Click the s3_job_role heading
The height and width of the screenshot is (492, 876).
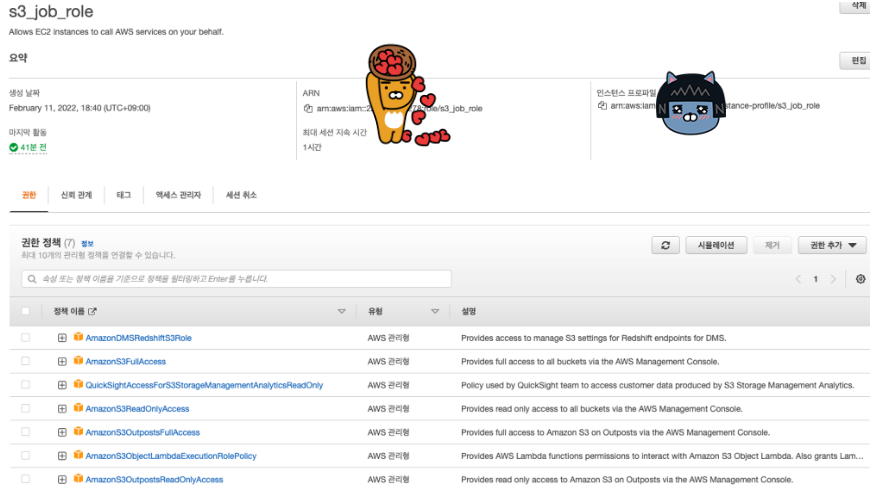click(51, 12)
